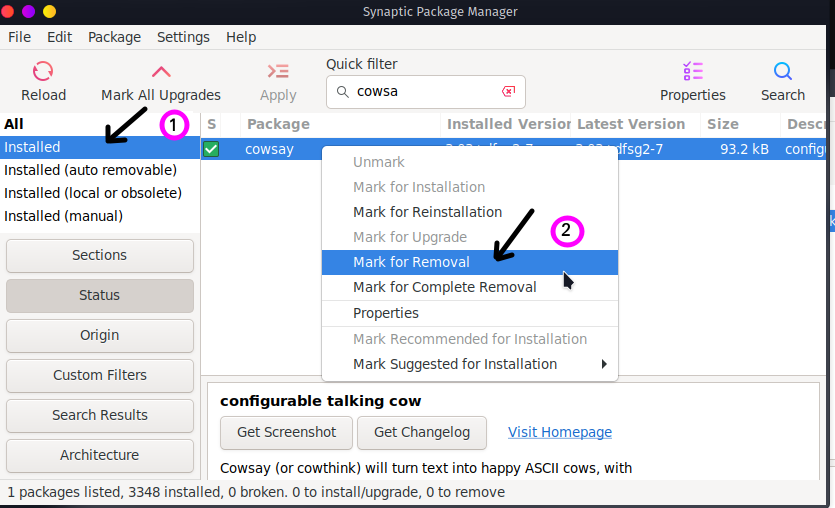Click the Mark All Upgrades arrow icon
The width and height of the screenshot is (835, 508).
[161, 71]
